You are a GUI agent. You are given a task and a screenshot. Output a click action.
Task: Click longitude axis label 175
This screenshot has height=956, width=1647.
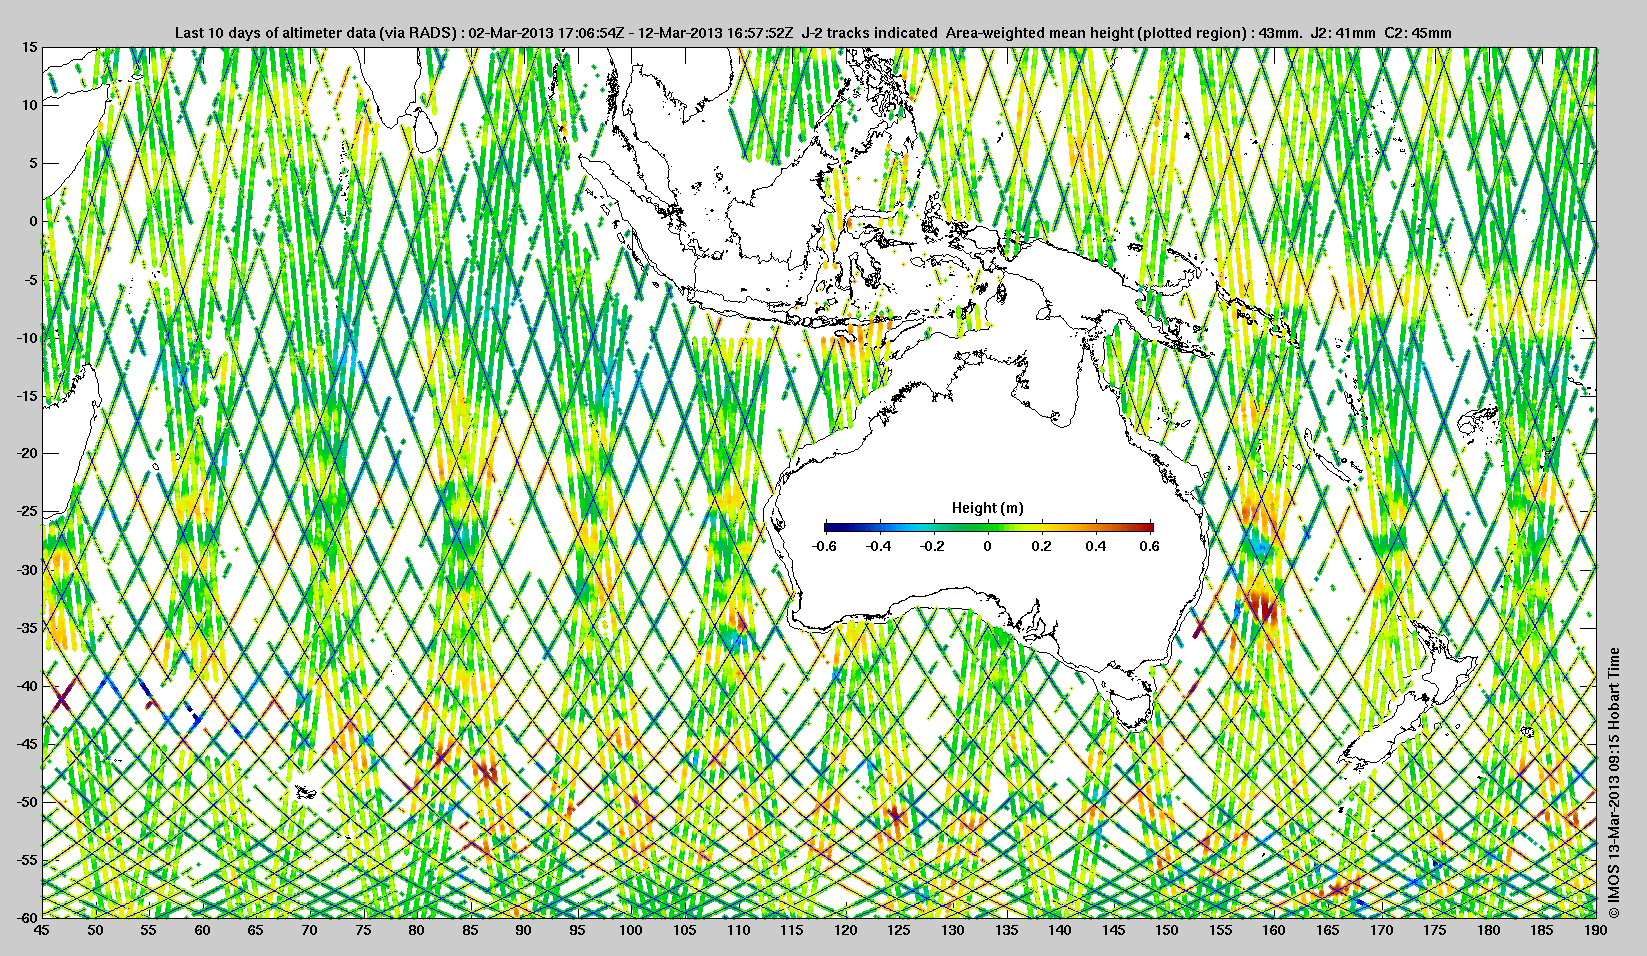click(1435, 930)
